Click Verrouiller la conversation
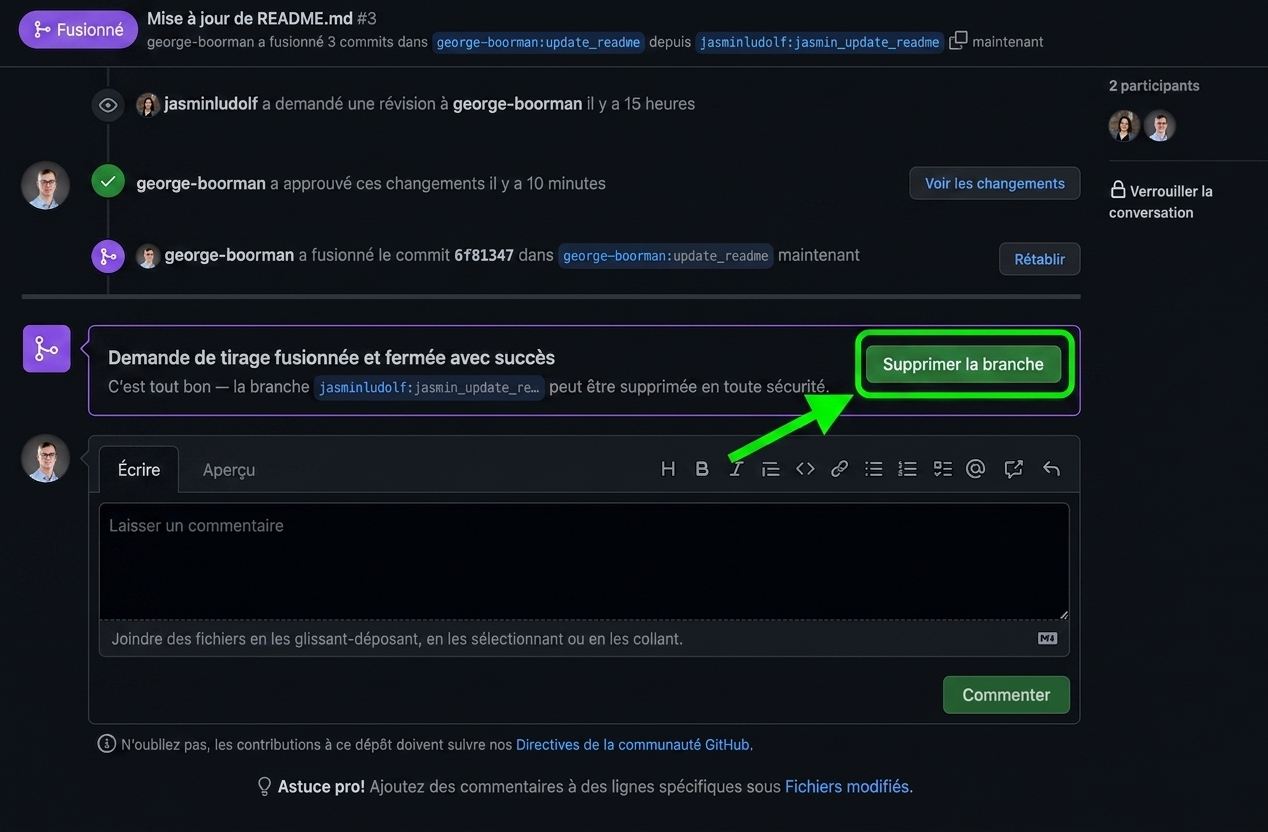The height and width of the screenshot is (832, 1268). point(1161,201)
